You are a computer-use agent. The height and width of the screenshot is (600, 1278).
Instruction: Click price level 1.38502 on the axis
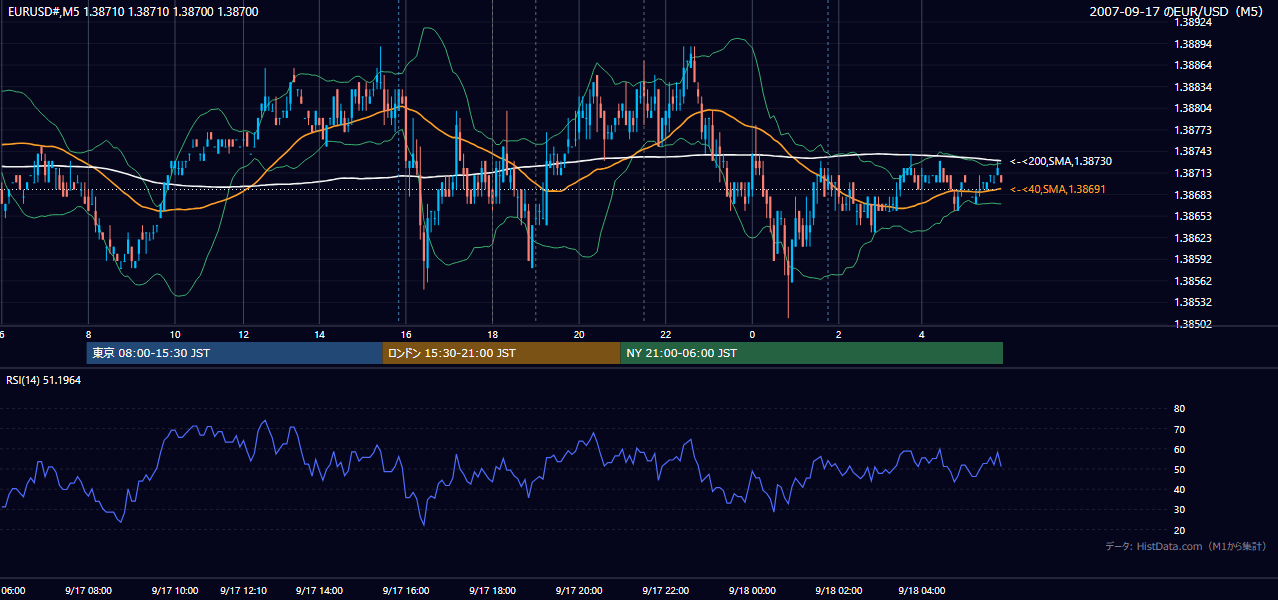(x=1194, y=324)
